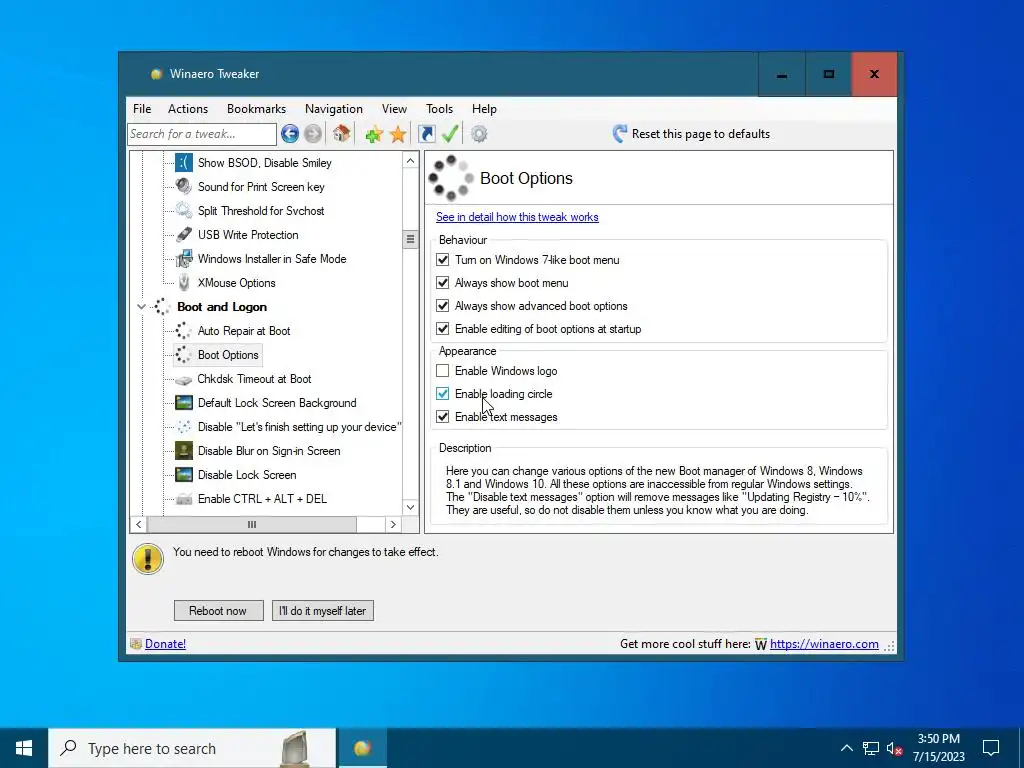Screen dimensions: 1024x768
Task: Click the Disable Lock Screen icon
Action: (184, 475)
